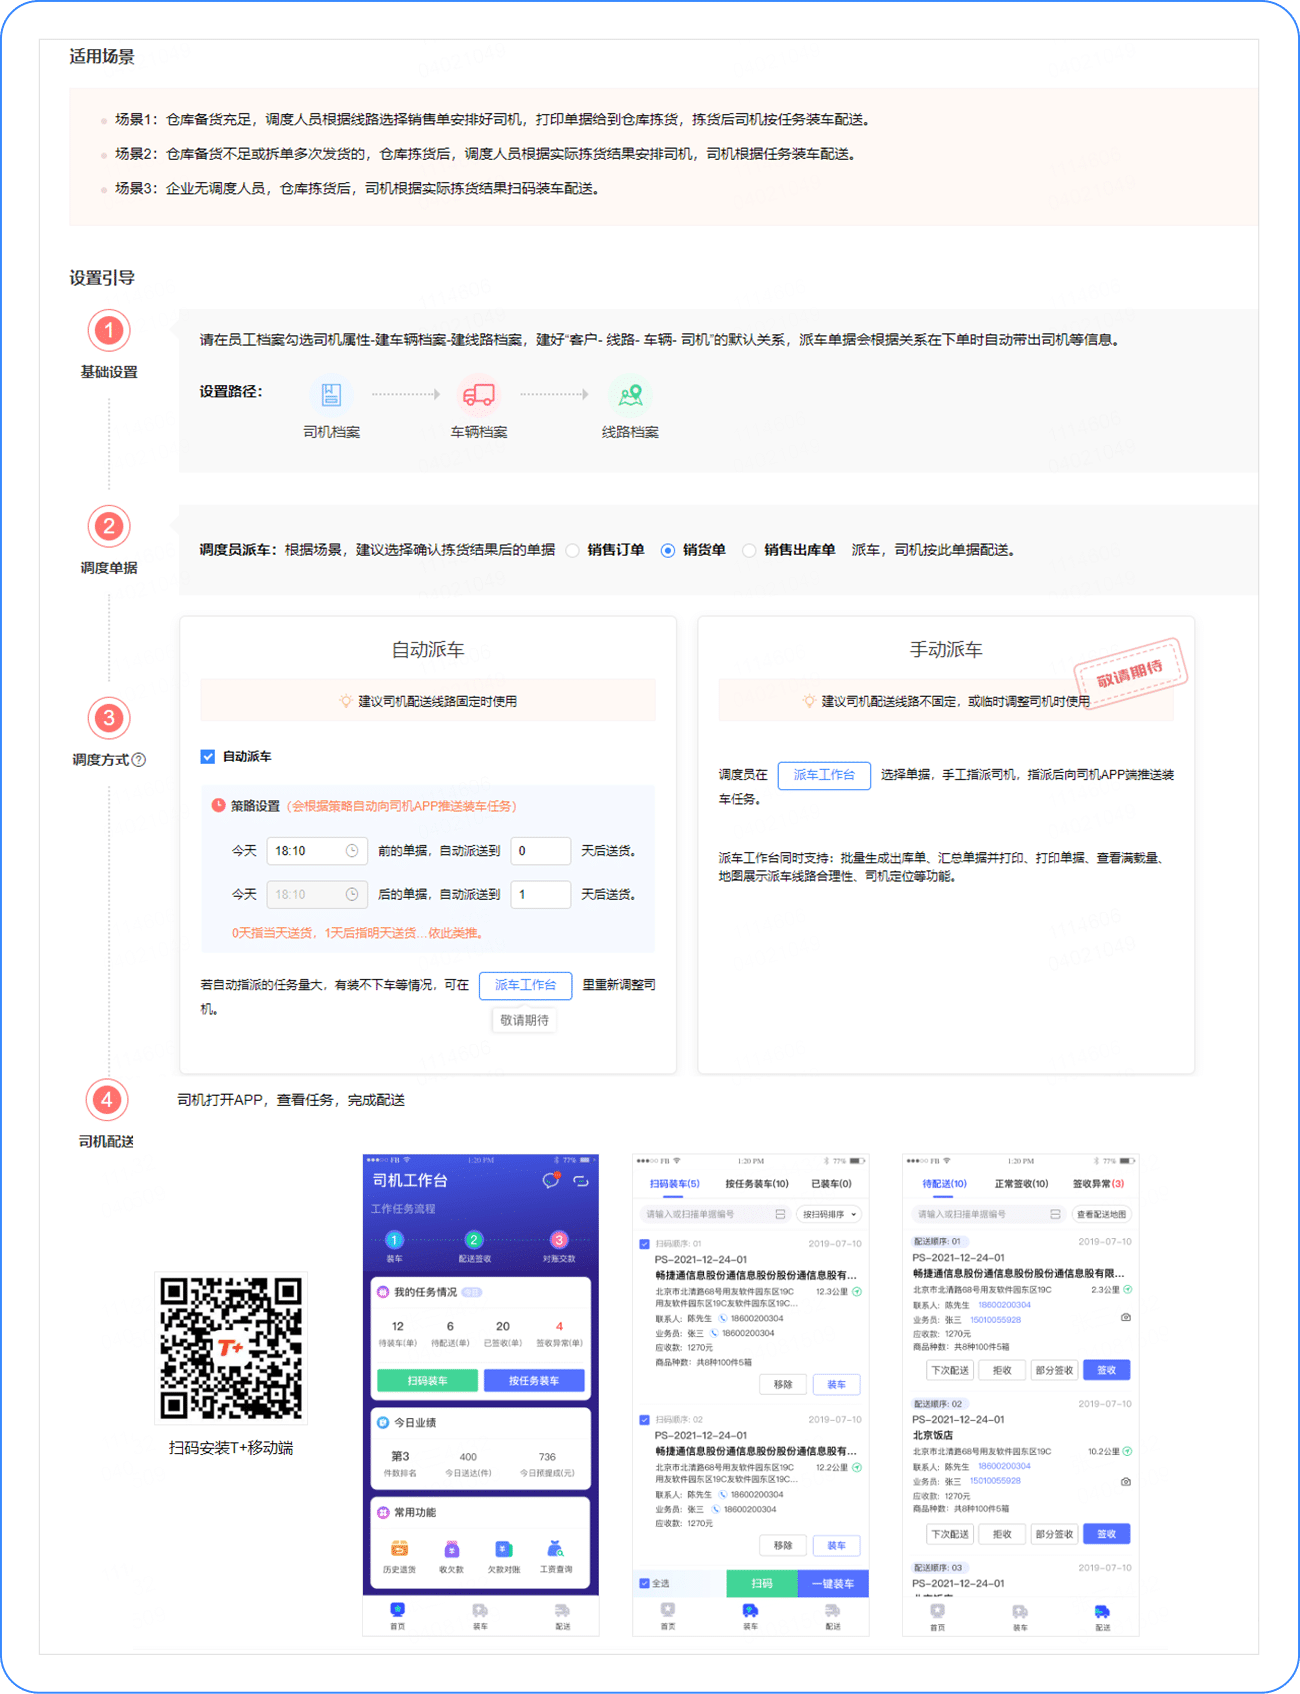
Task: Tap the 历史退货 icon under 常用功能
Action: (399, 1549)
